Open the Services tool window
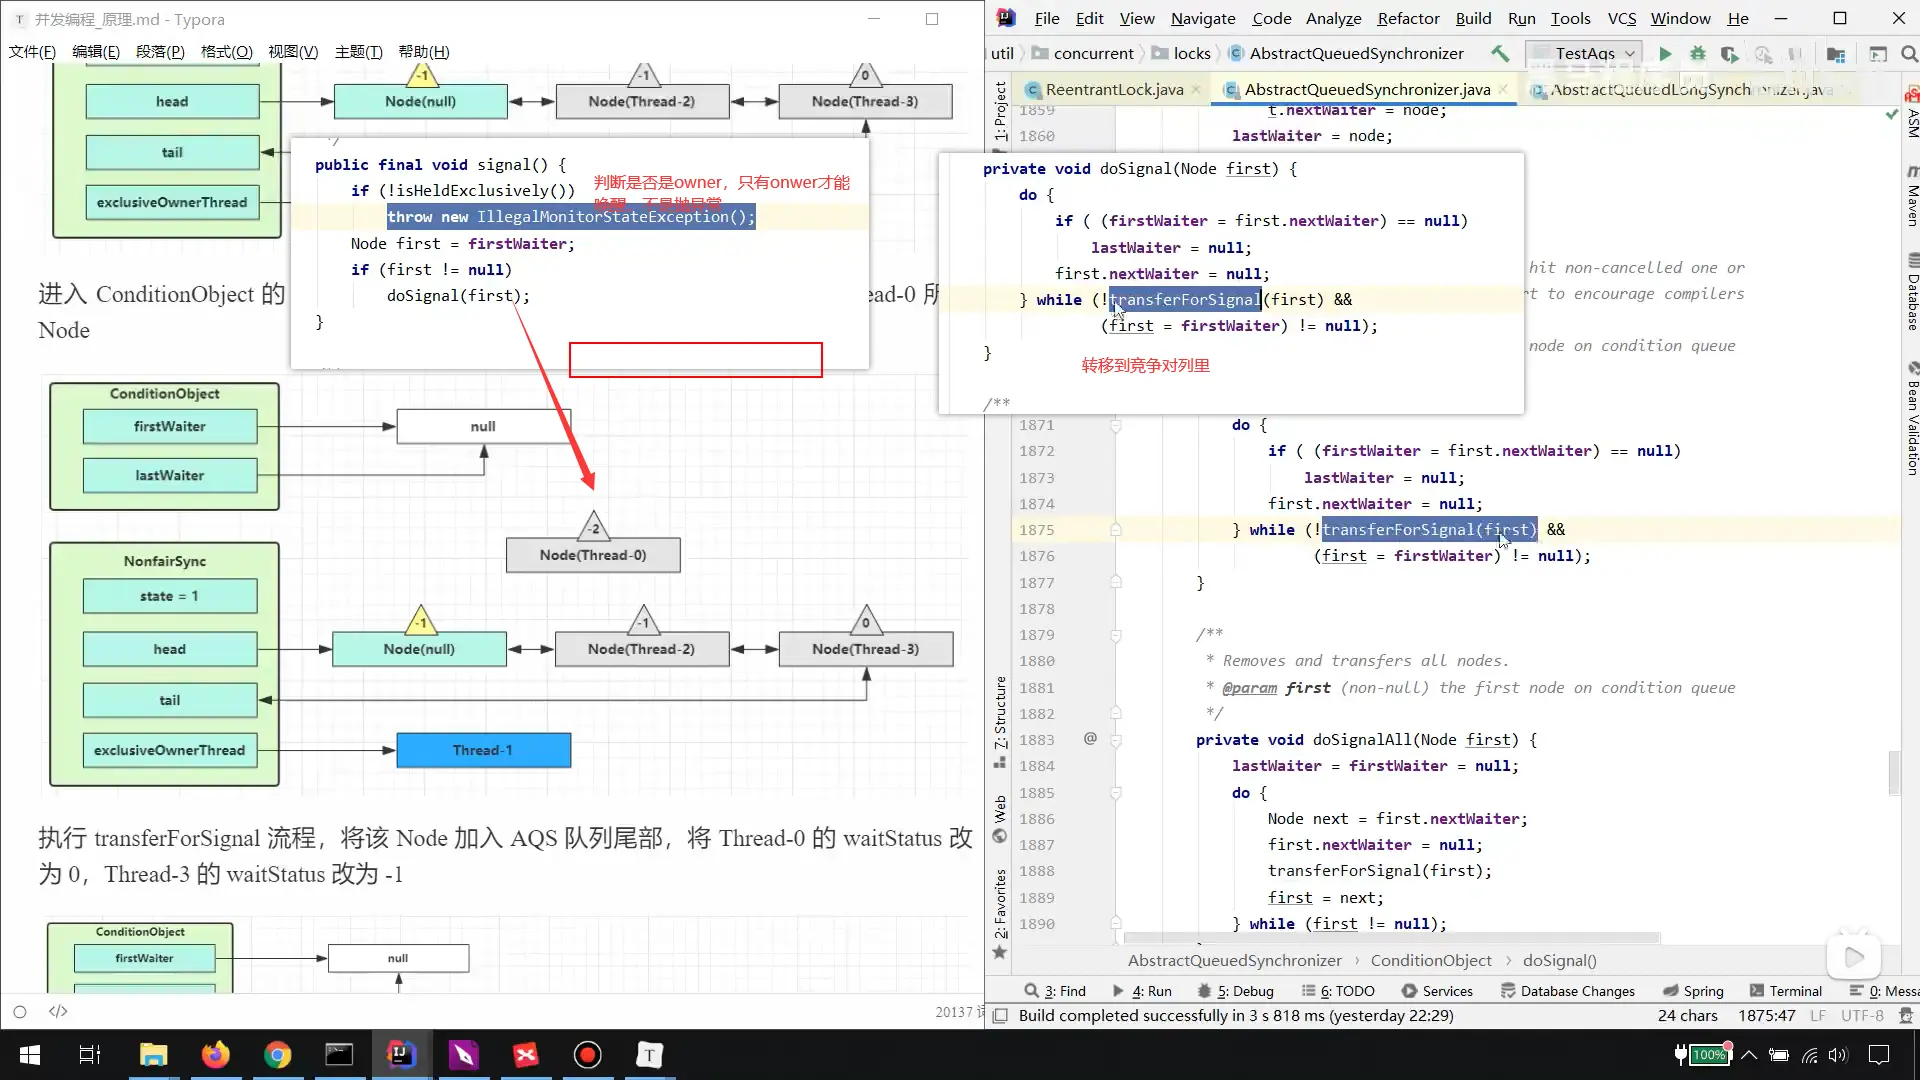Image resolution: width=1920 pixels, height=1080 pixels. pyautogui.click(x=1437, y=991)
